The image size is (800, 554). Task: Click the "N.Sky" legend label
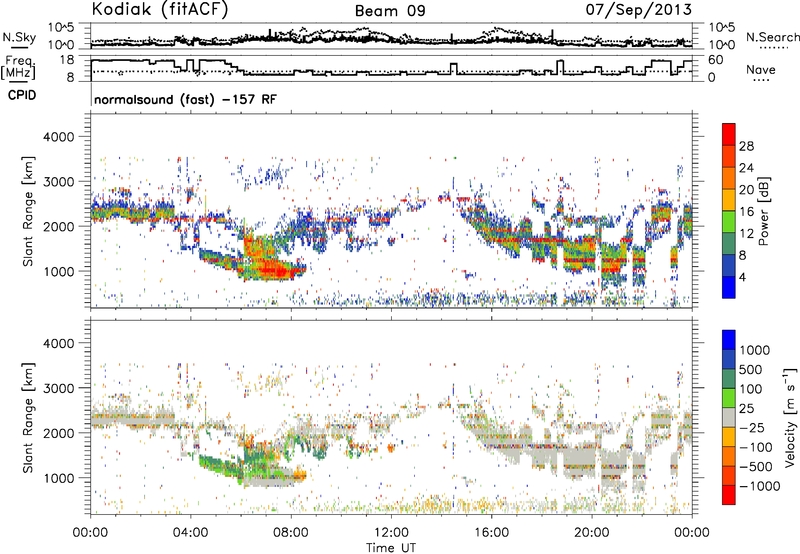point(19,37)
